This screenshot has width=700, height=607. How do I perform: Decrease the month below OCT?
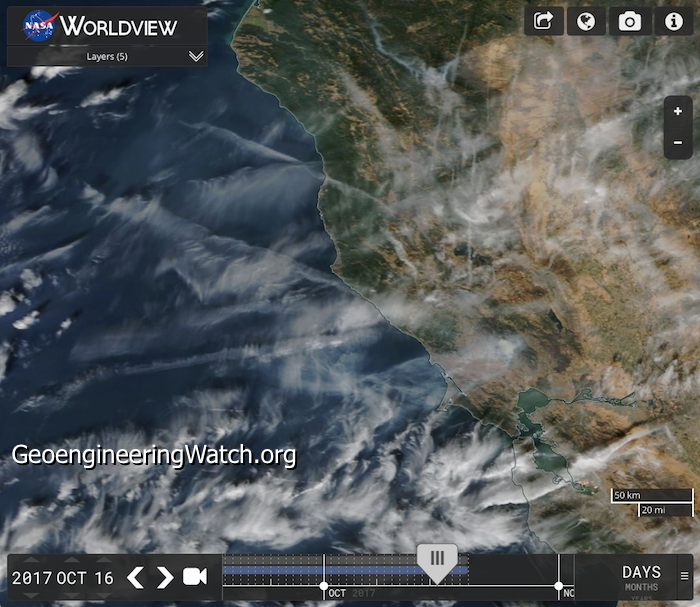71,596
